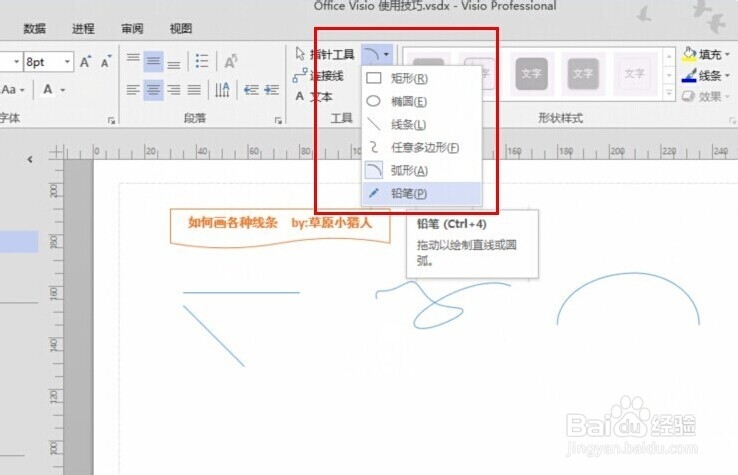The height and width of the screenshot is (475, 738).
Task: Choose 线条(L) from drawing tools menu
Action: [x=422, y=124]
